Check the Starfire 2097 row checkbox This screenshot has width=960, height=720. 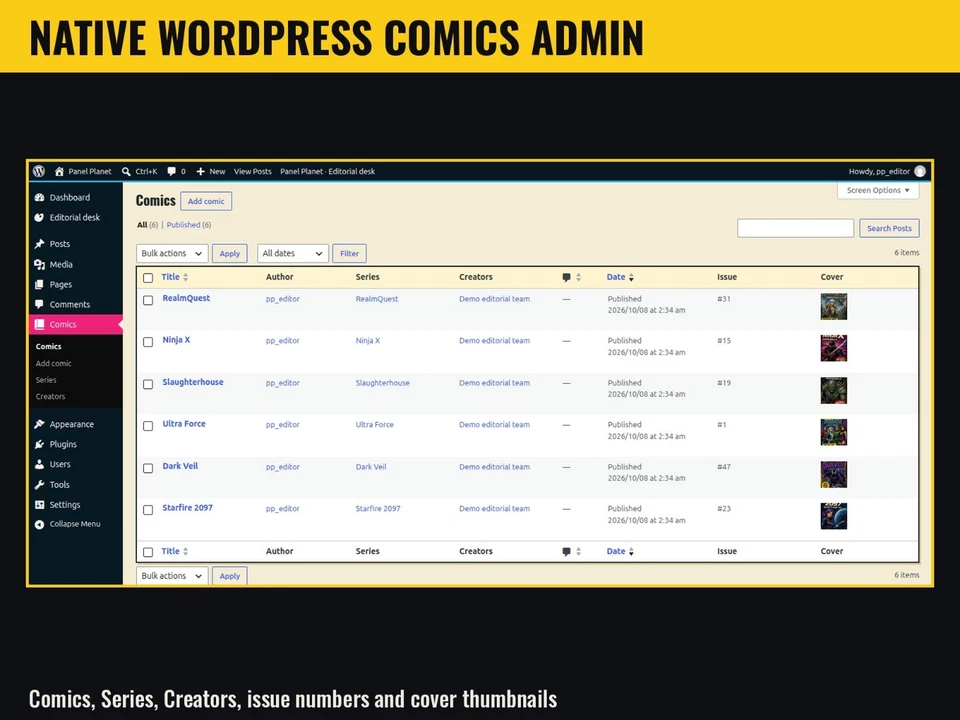point(148,509)
